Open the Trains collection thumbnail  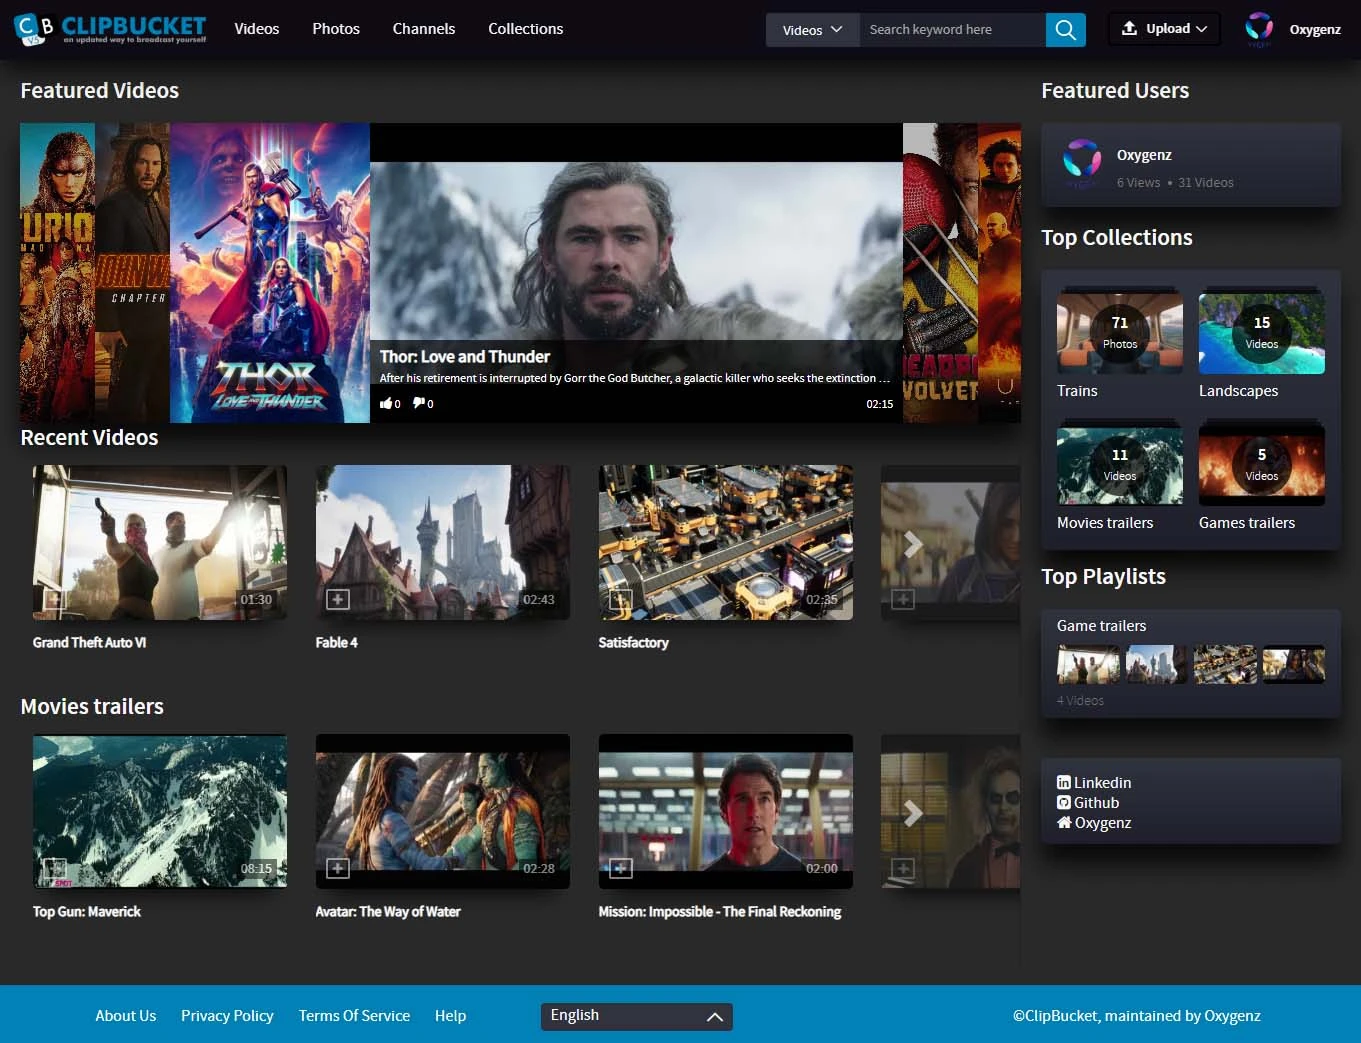click(x=1119, y=333)
